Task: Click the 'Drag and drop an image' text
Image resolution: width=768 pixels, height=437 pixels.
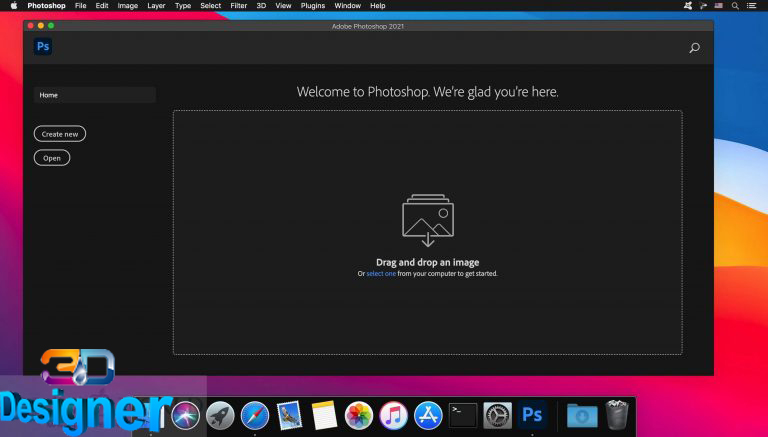Action: click(x=428, y=262)
